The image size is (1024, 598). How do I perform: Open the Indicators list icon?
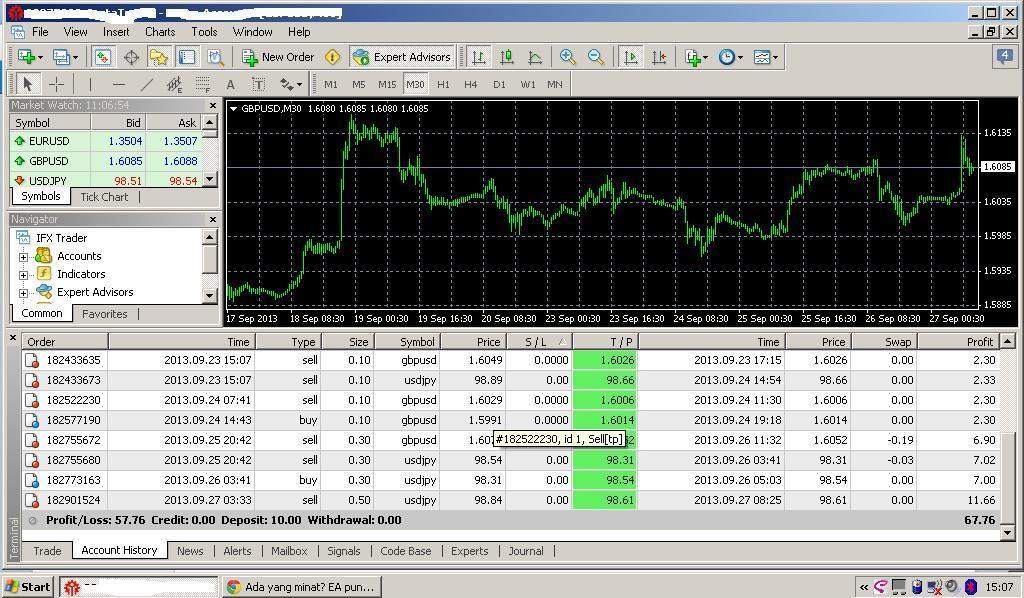click(692, 57)
